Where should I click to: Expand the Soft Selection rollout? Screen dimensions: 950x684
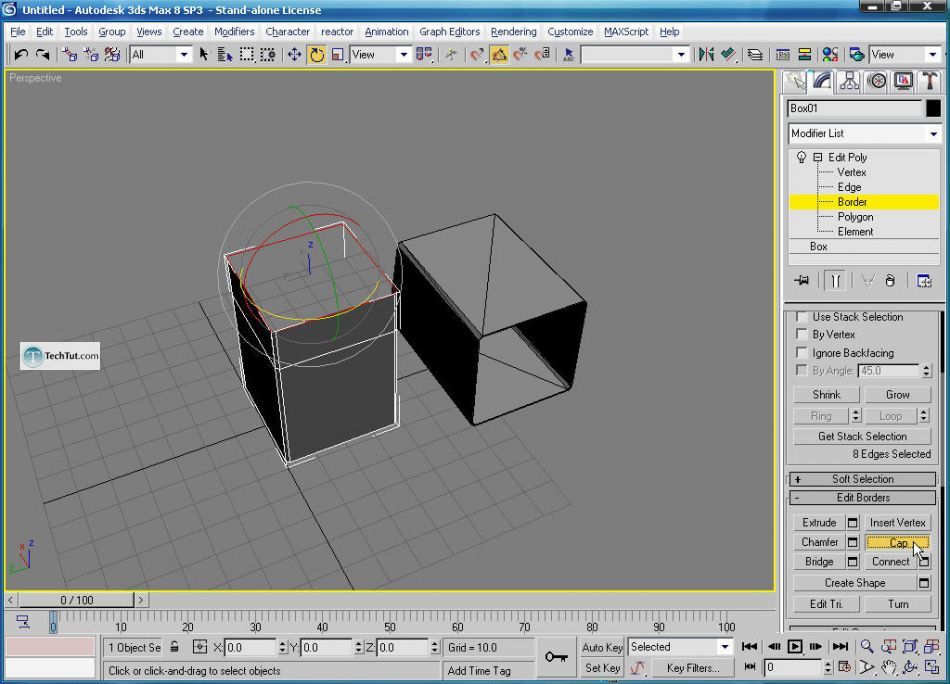(863, 479)
